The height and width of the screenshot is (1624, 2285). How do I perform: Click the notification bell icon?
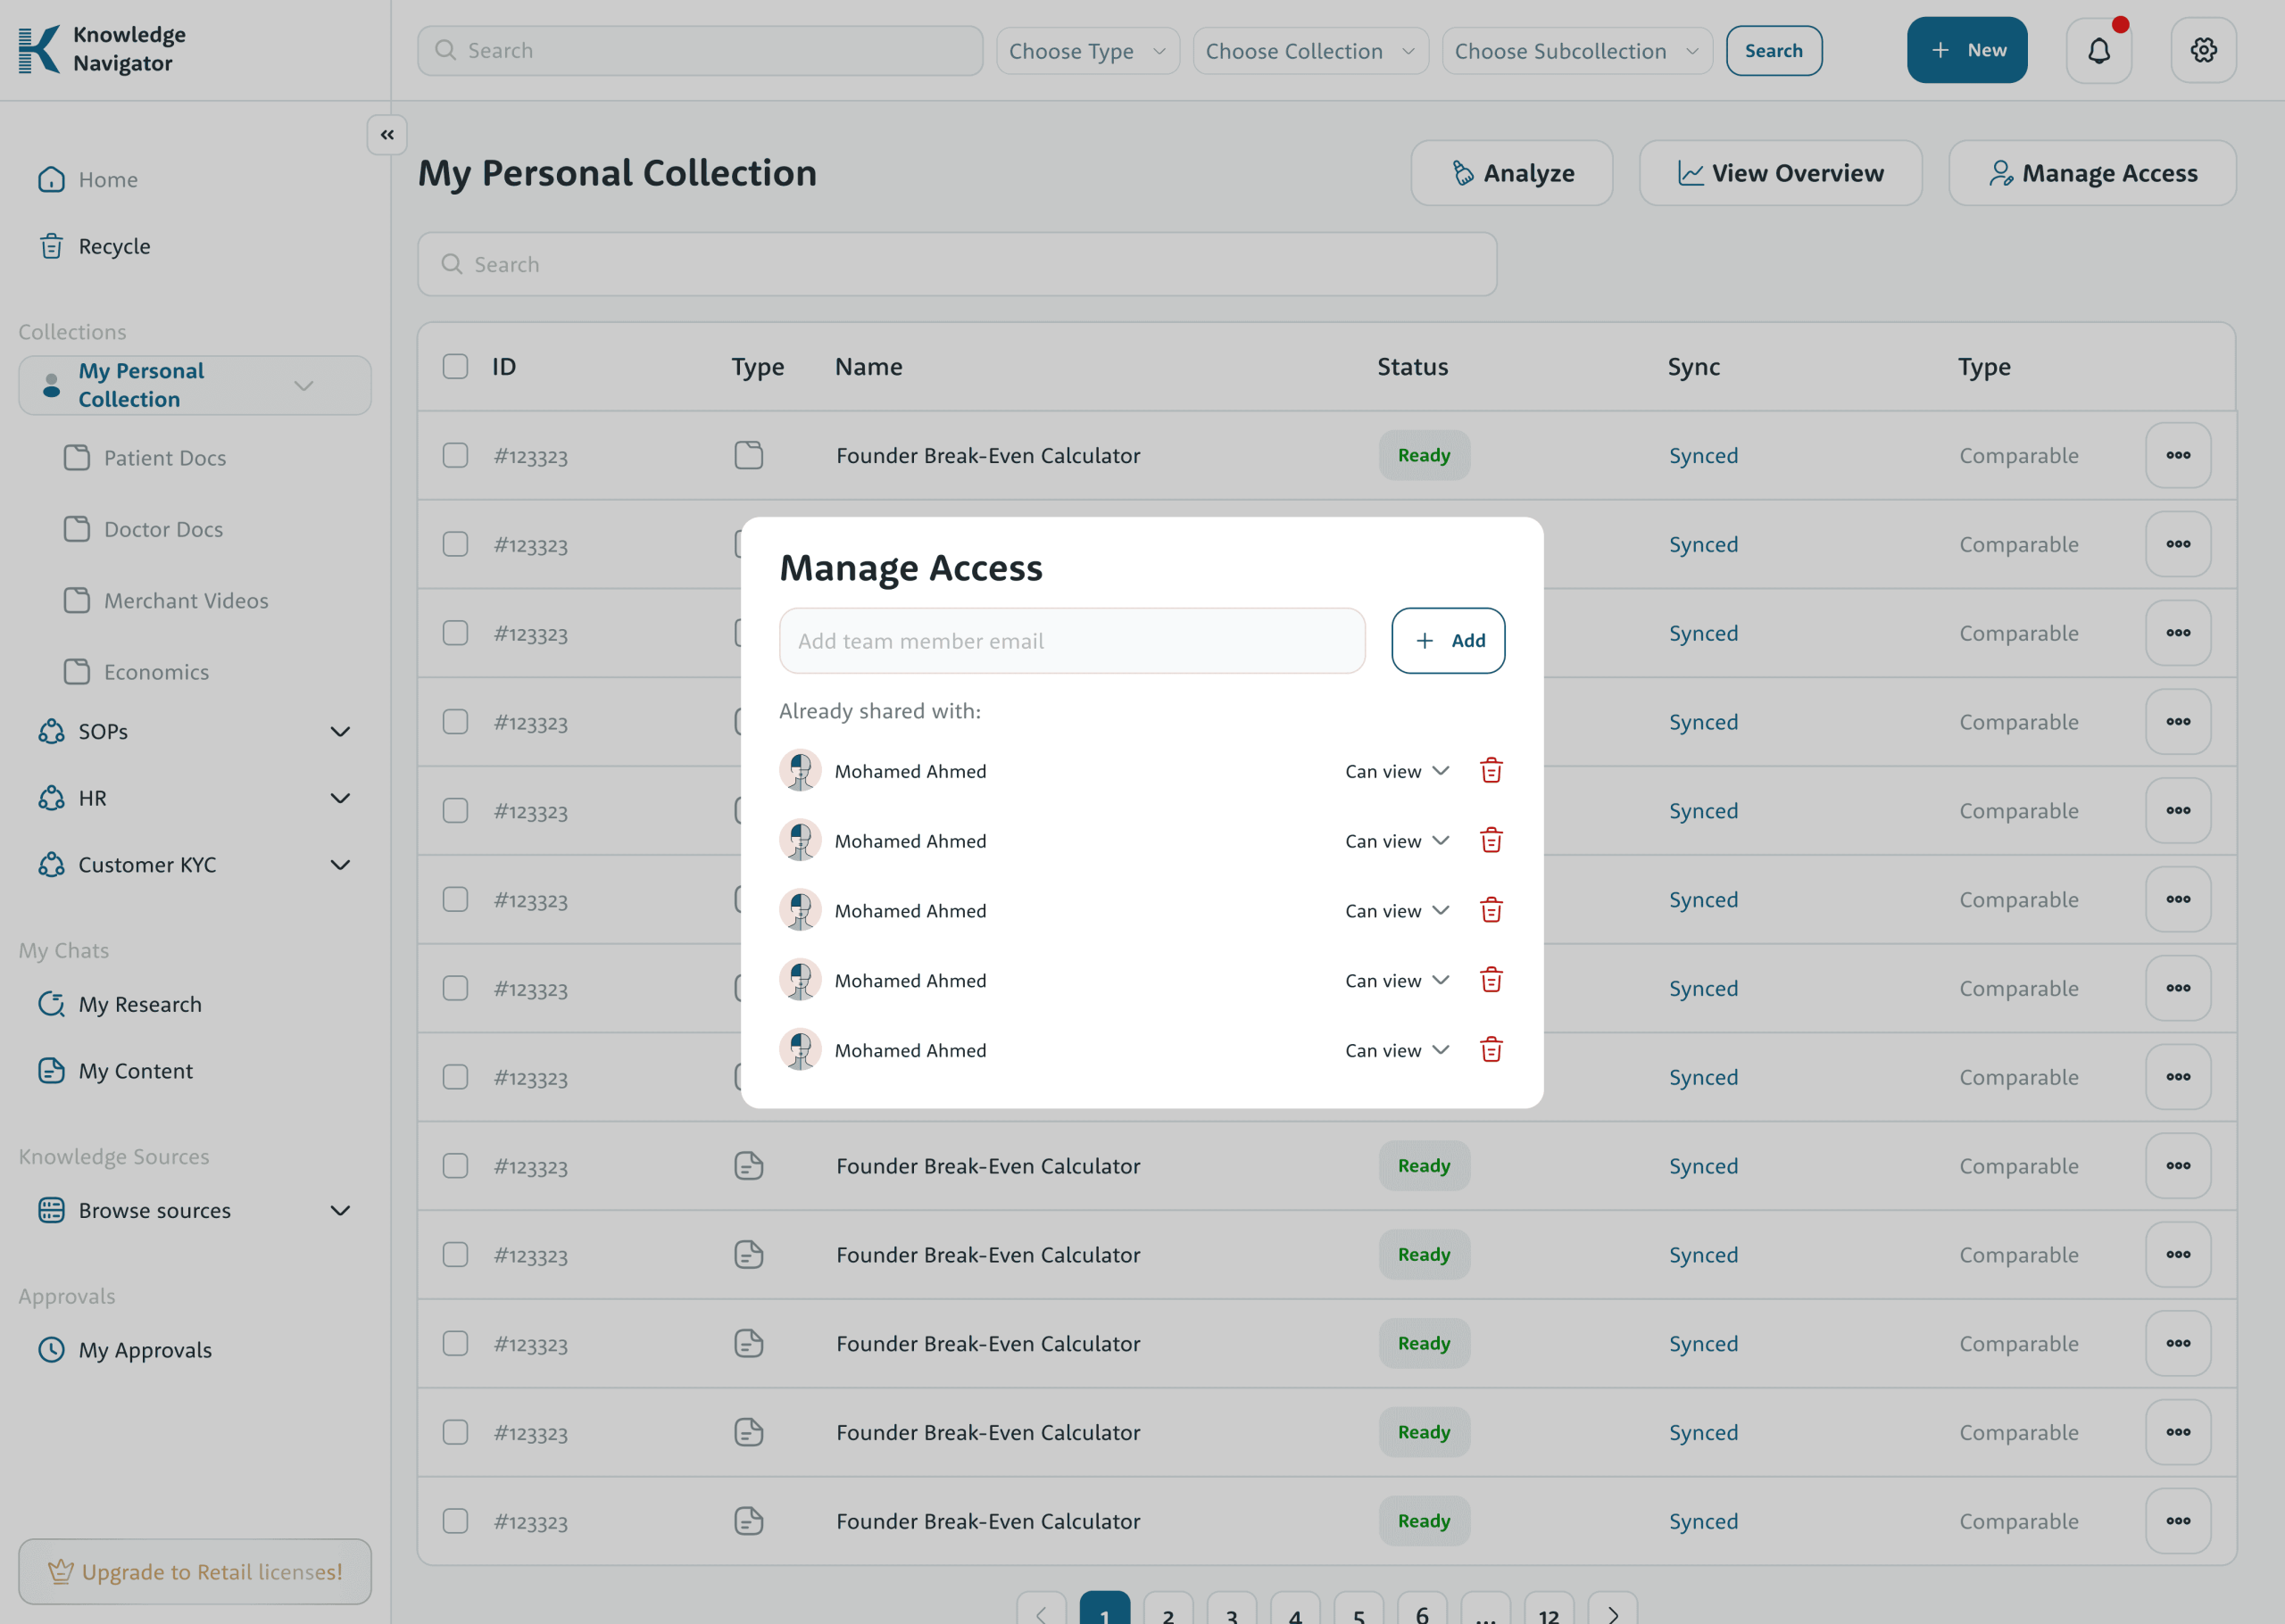coord(2098,50)
